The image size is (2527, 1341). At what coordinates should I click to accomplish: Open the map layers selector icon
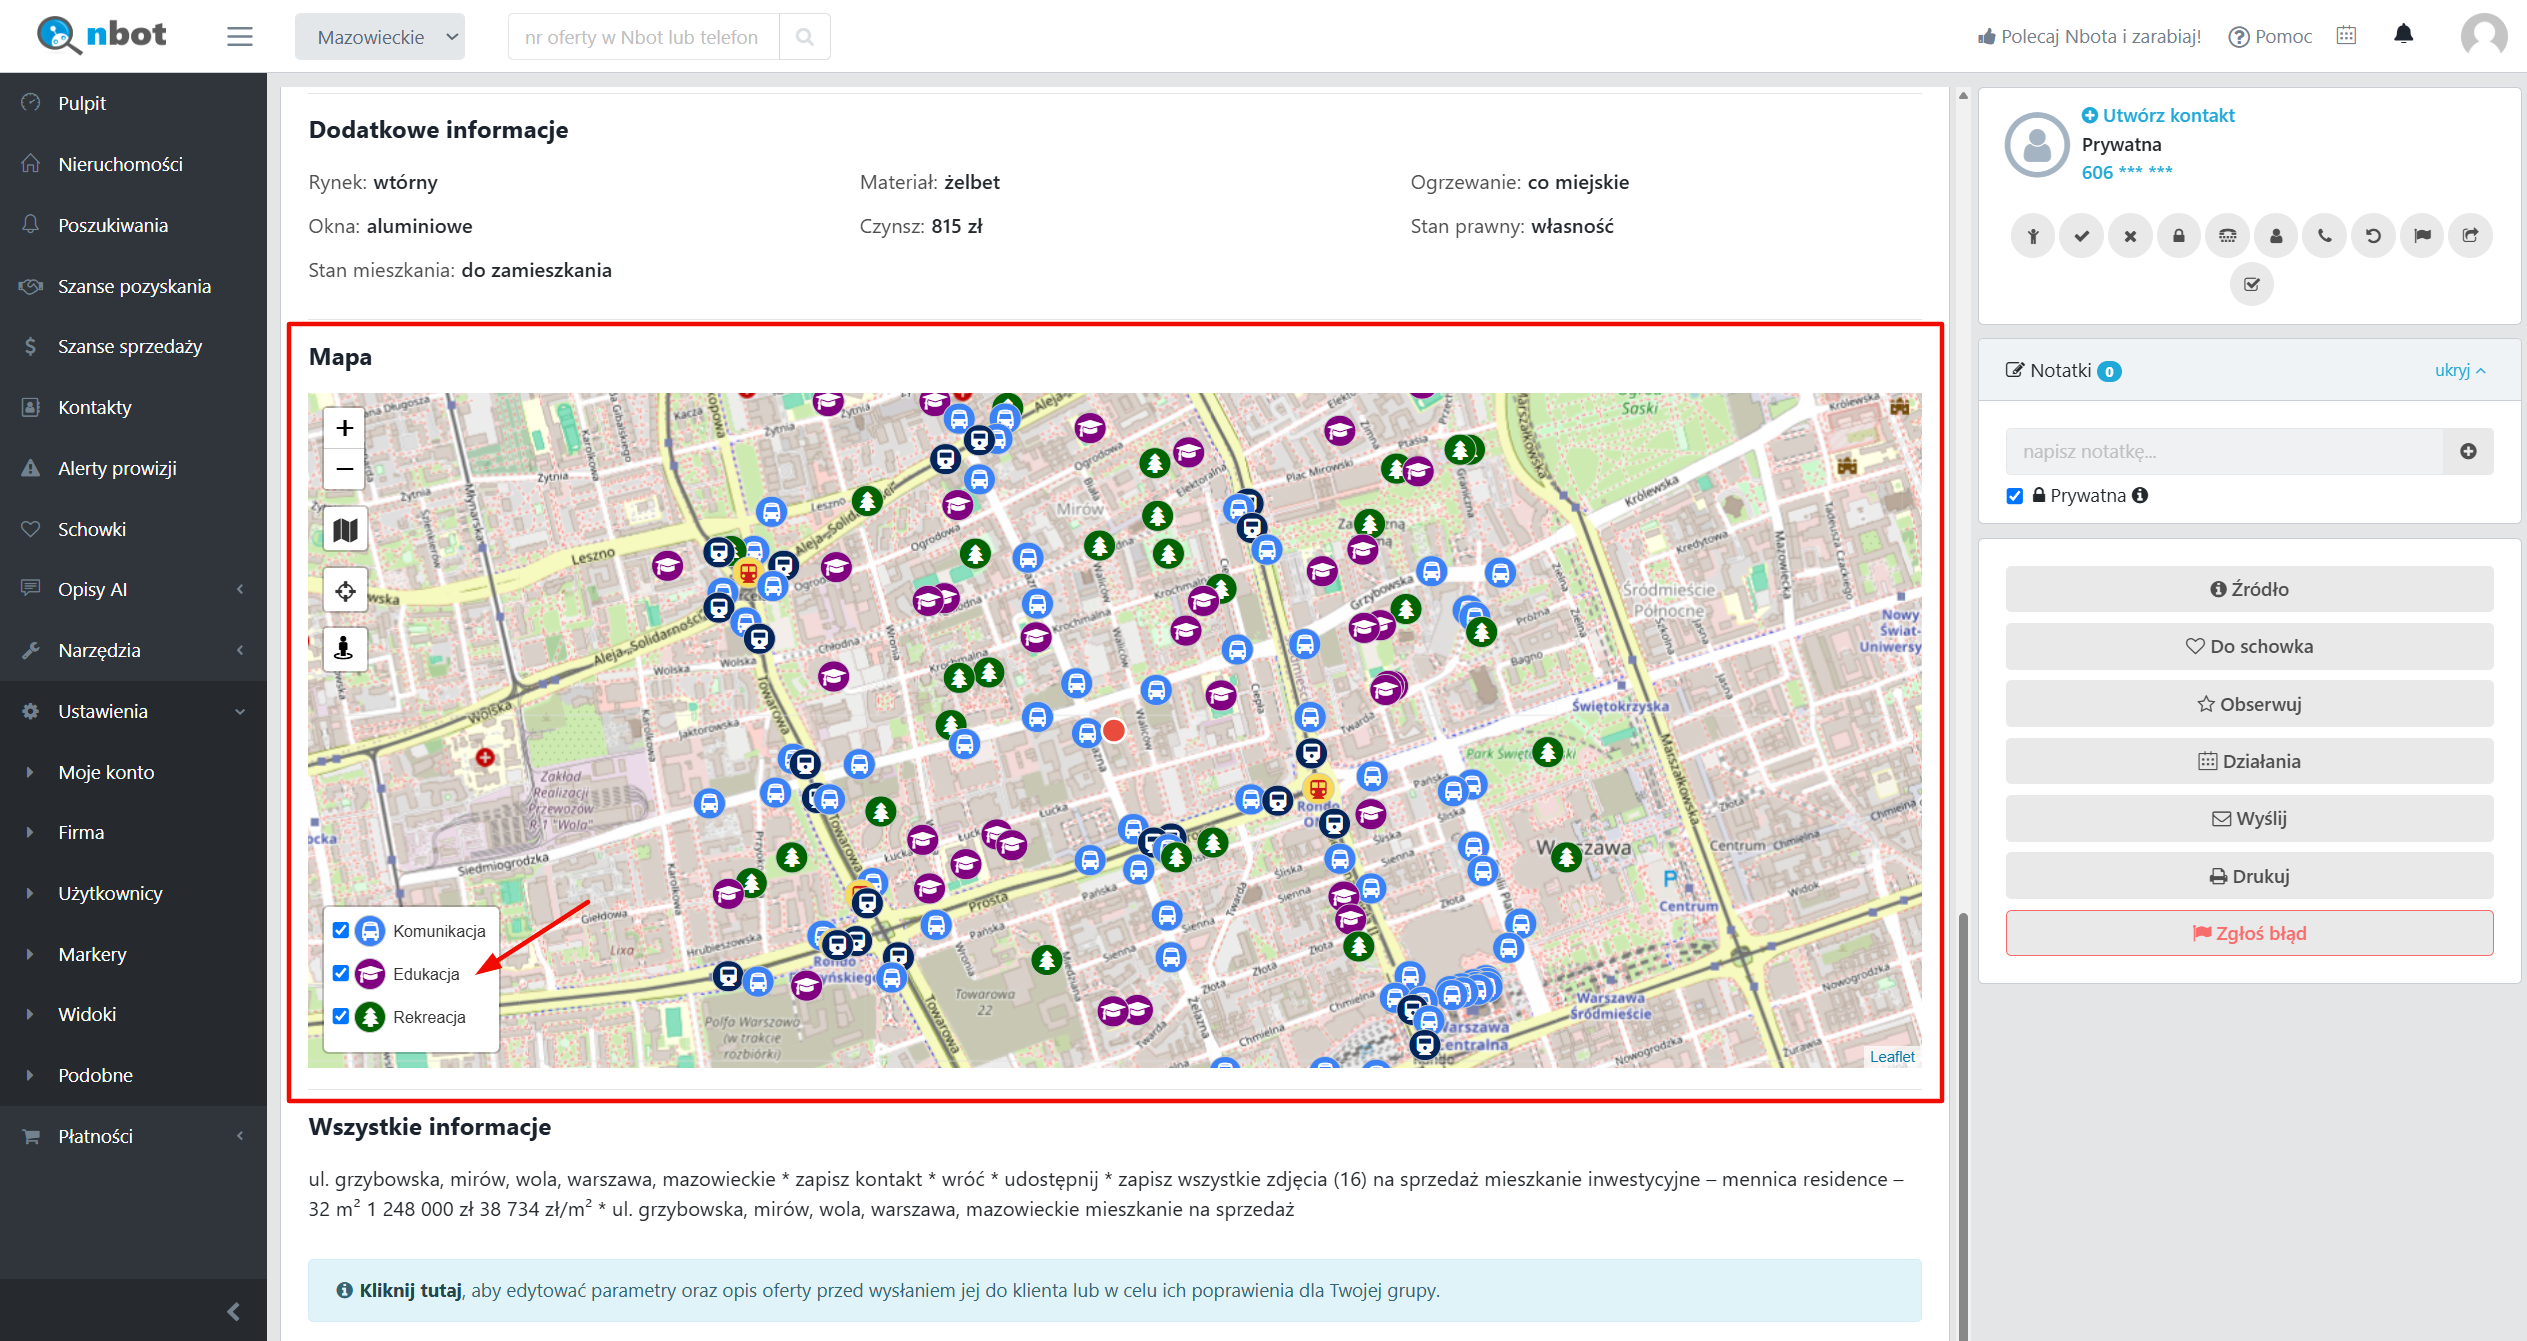click(345, 530)
